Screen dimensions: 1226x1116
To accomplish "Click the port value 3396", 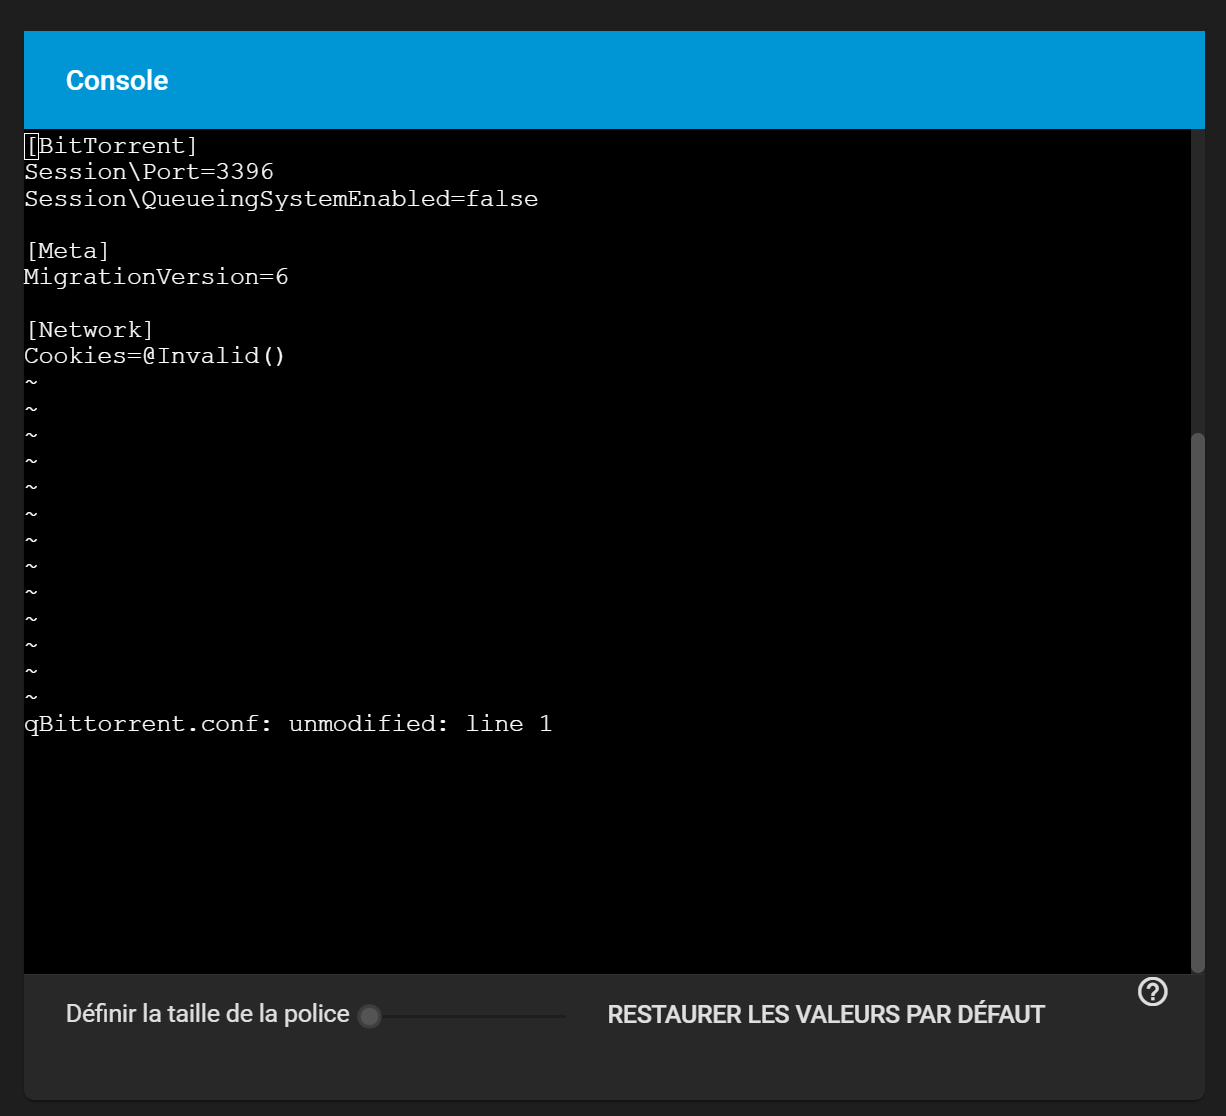I will pyautogui.click(x=244, y=173).
